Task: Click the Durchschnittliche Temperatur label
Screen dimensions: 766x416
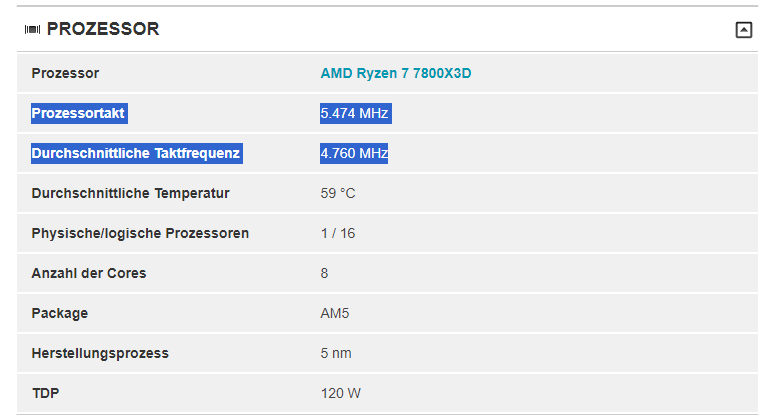Action: (130, 193)
